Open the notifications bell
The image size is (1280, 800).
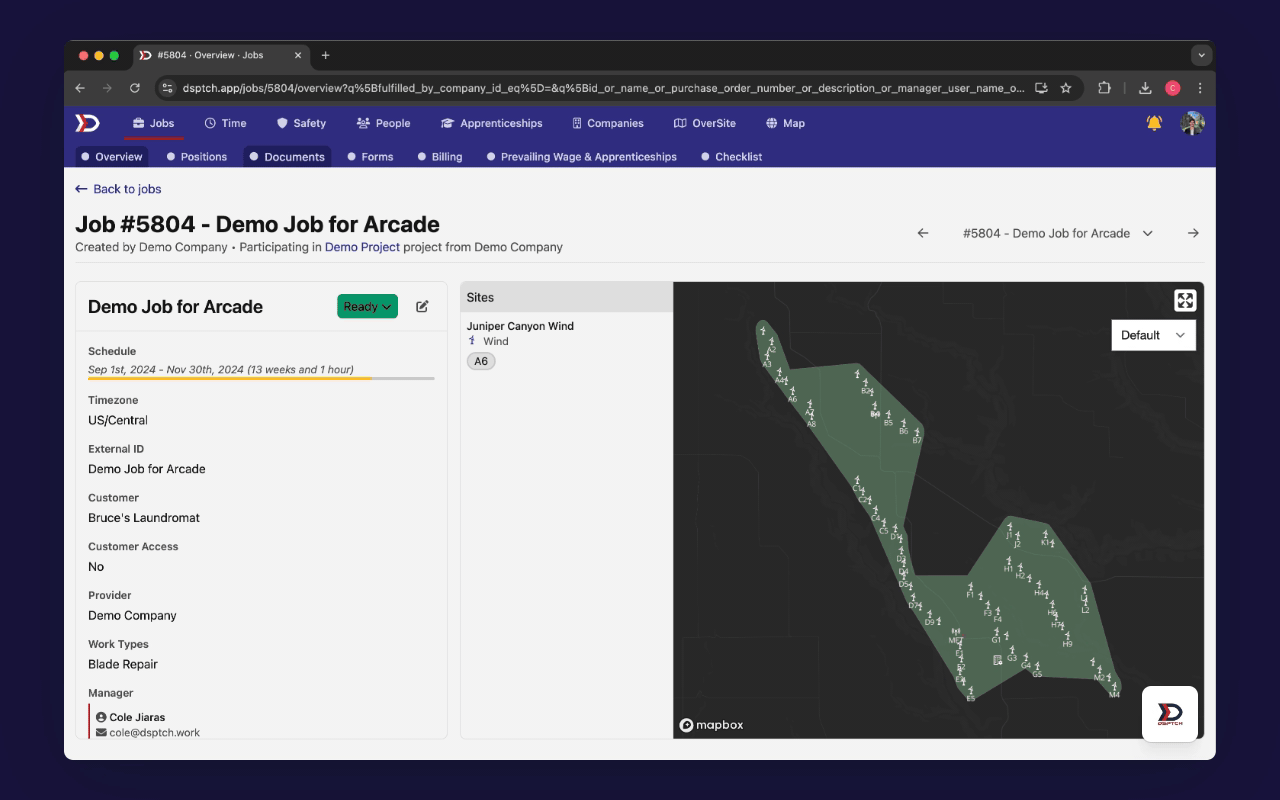click(x=1154, y=123)
